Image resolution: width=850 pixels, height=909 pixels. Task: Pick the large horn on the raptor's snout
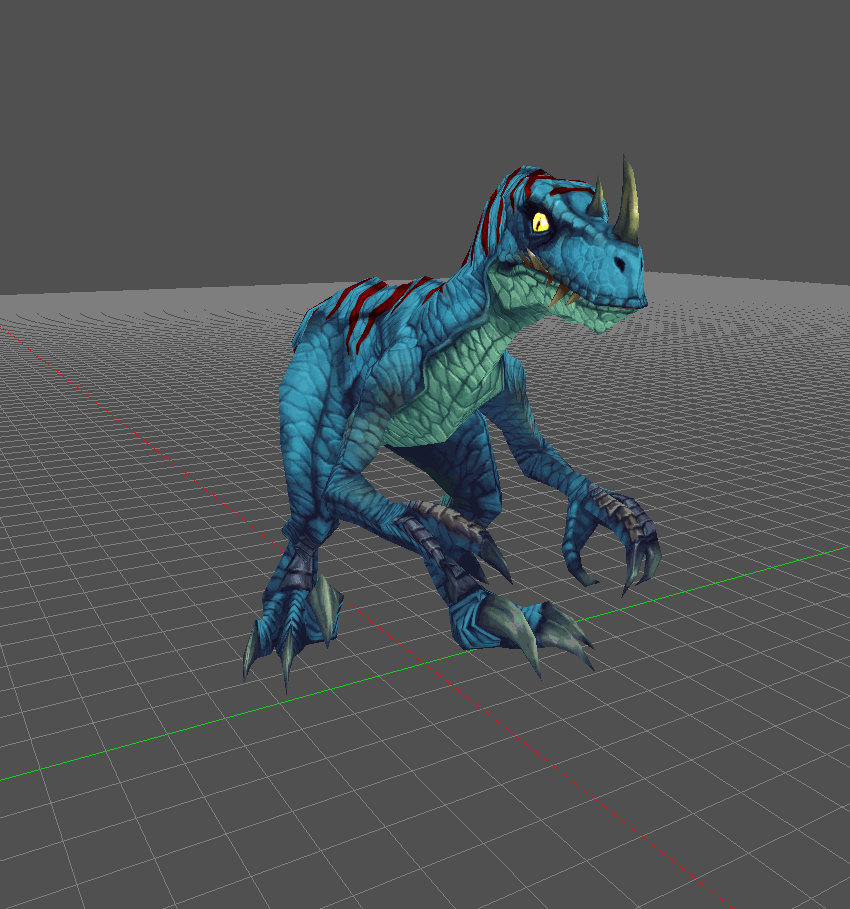point(628,198)
